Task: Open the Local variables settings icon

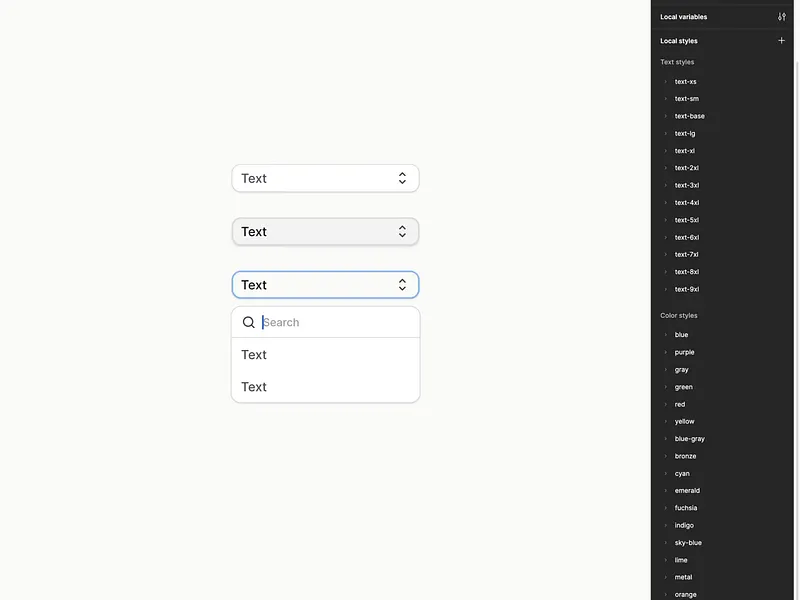Action: [x=782, y=17]
